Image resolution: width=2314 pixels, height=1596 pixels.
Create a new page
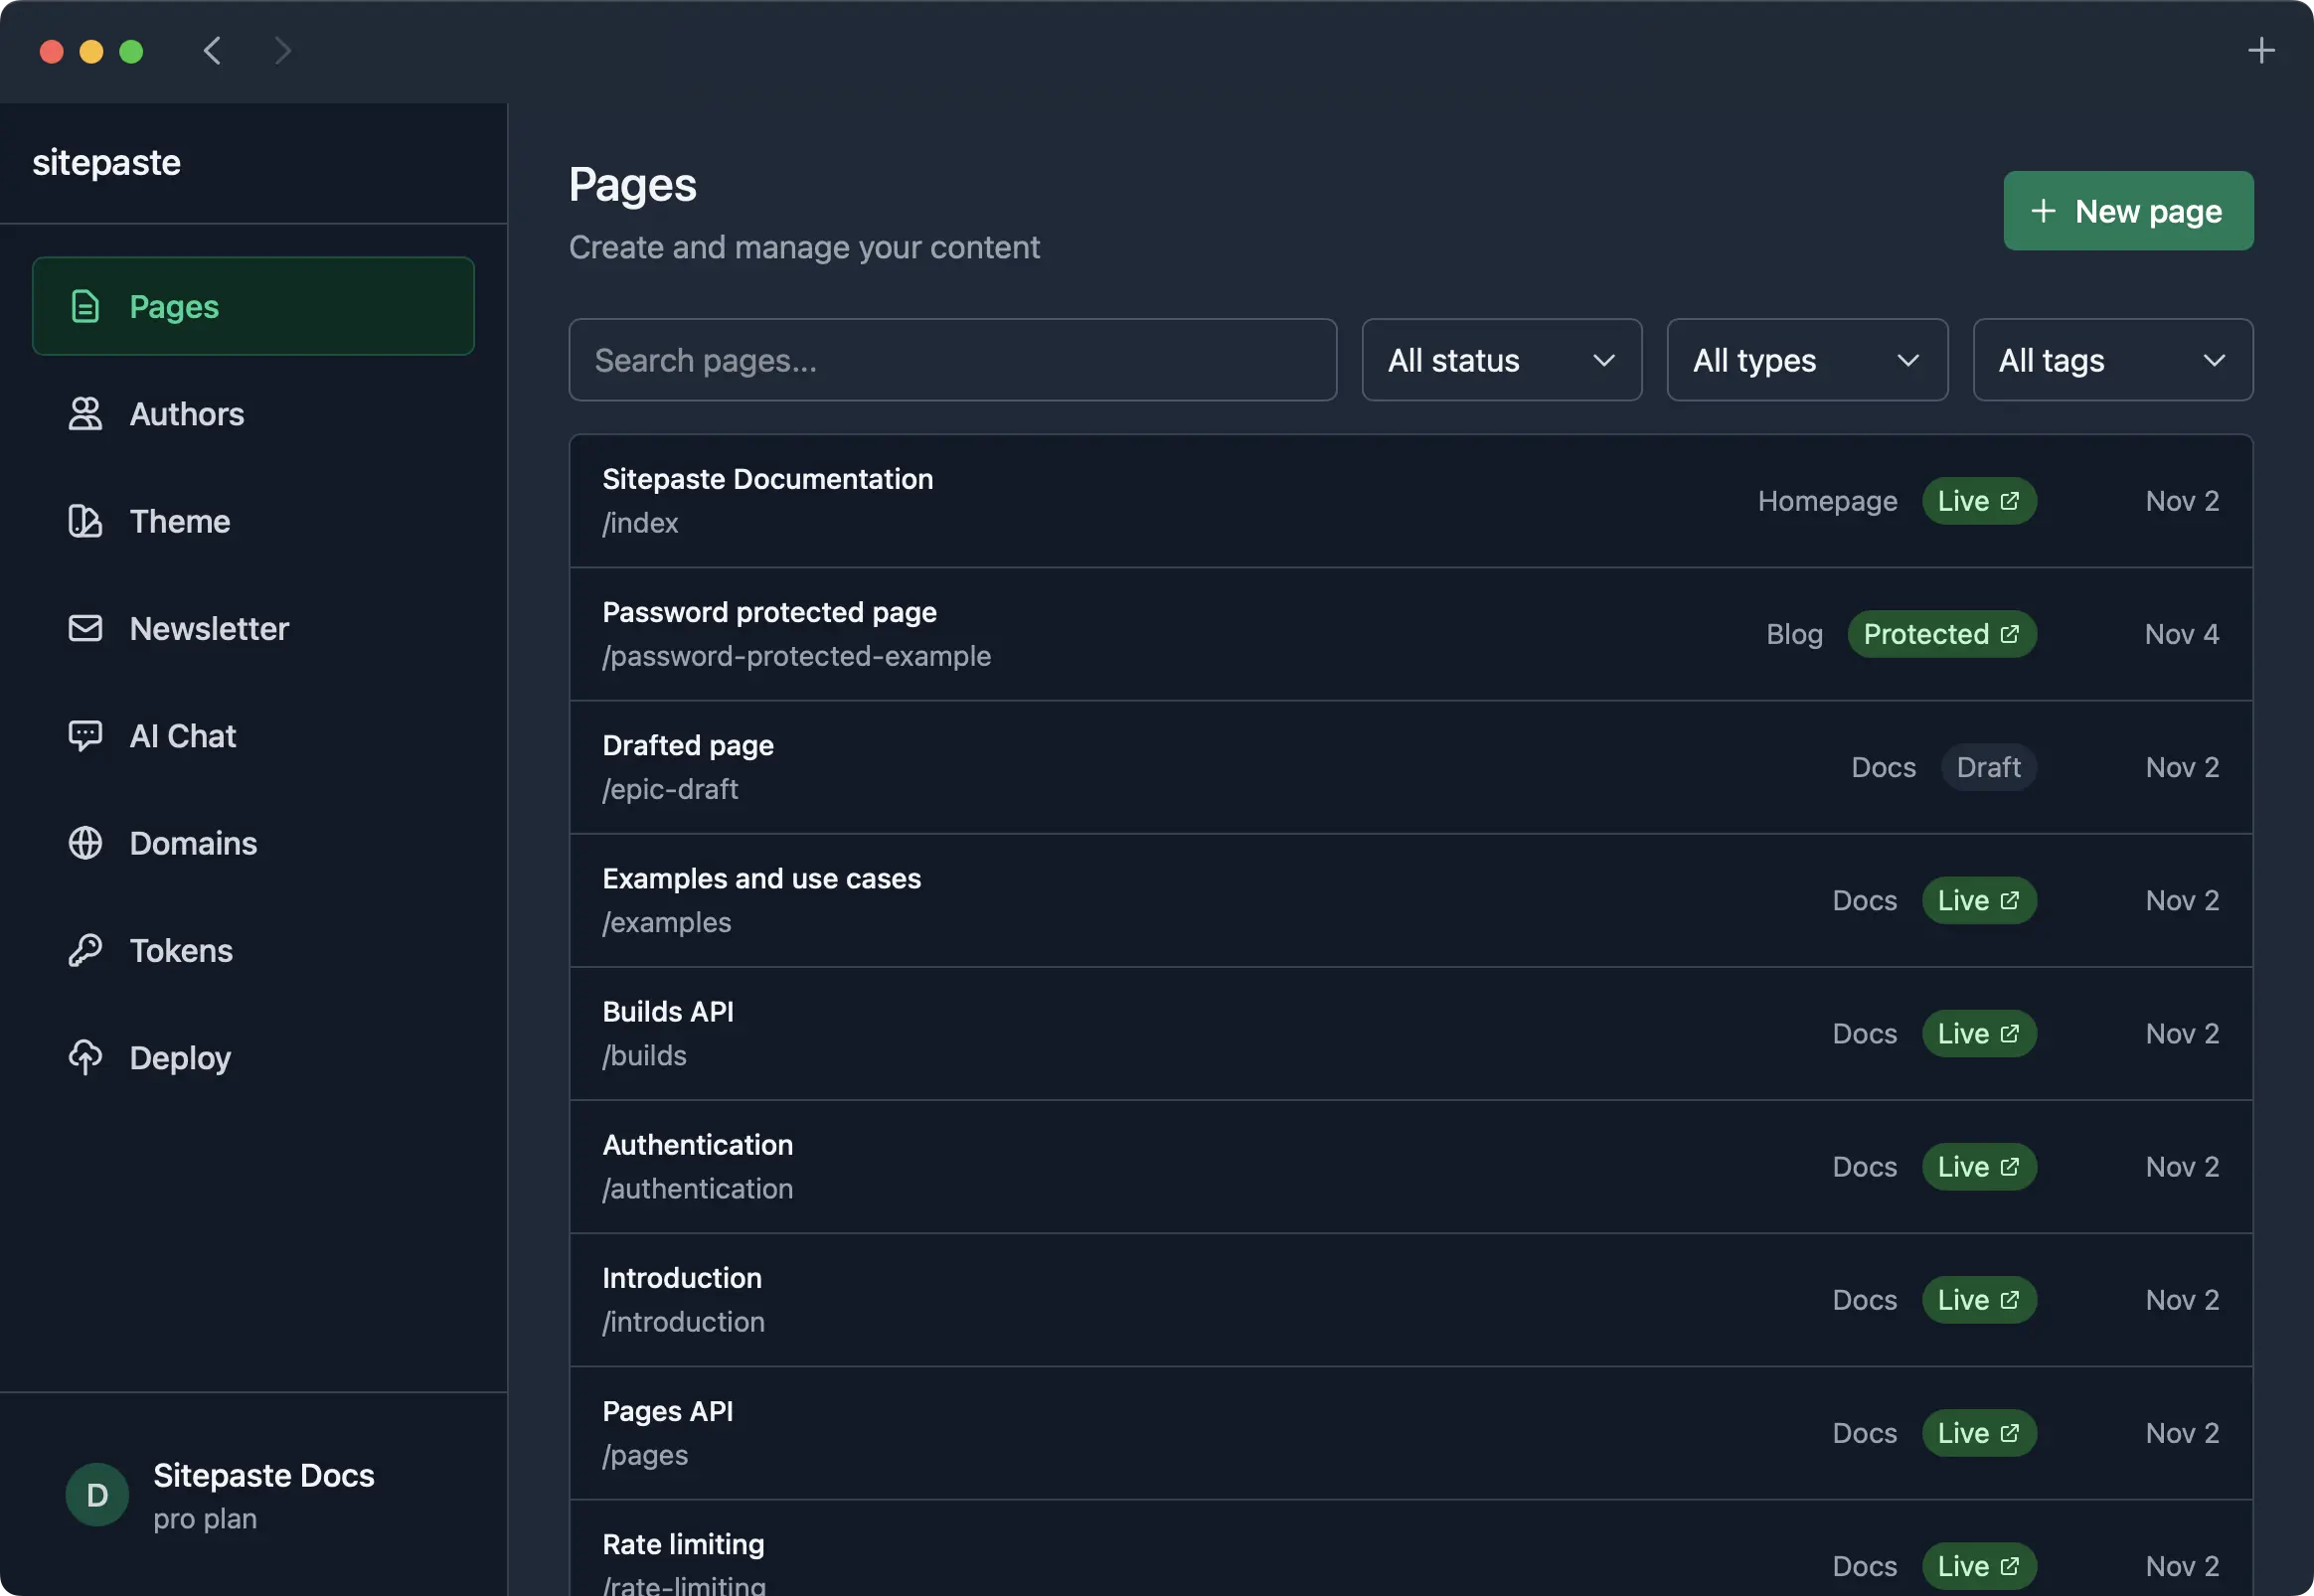2128,210
